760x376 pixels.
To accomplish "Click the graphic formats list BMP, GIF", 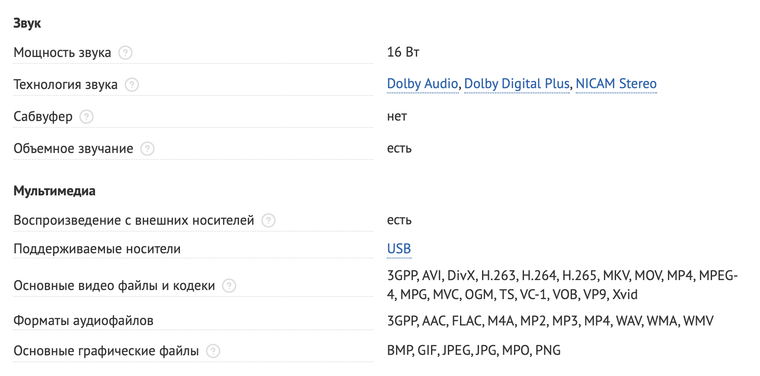I will [474, 350].
